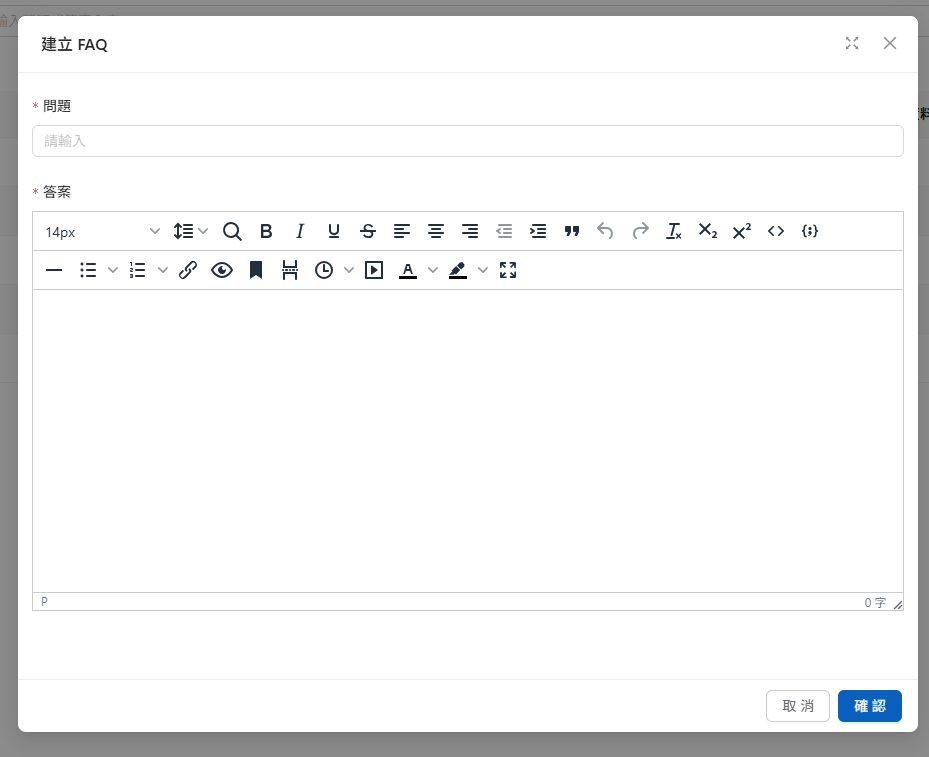Click the find and replace magnifier icon
The height and width of the screenshot is (757, 929).
point(232,231)
